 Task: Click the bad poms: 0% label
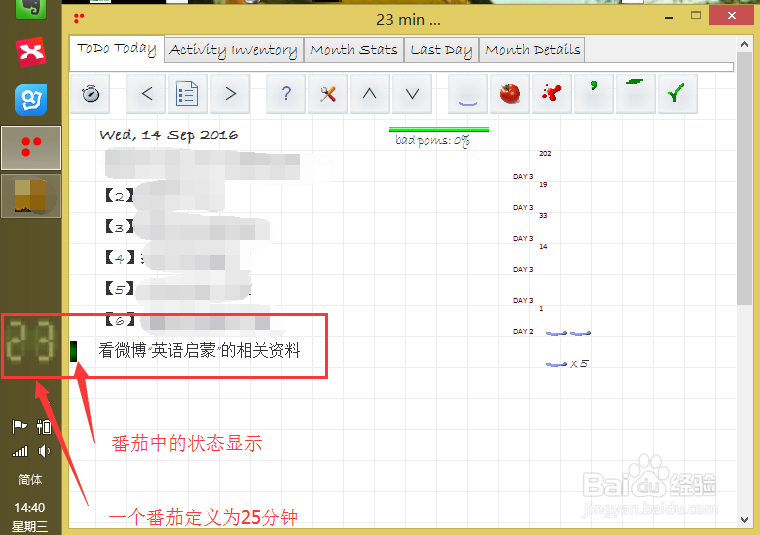432,141
